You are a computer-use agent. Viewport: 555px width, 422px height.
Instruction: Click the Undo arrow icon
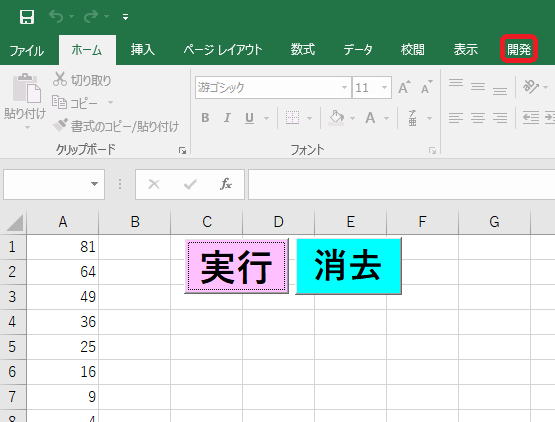tap(57, 16)
